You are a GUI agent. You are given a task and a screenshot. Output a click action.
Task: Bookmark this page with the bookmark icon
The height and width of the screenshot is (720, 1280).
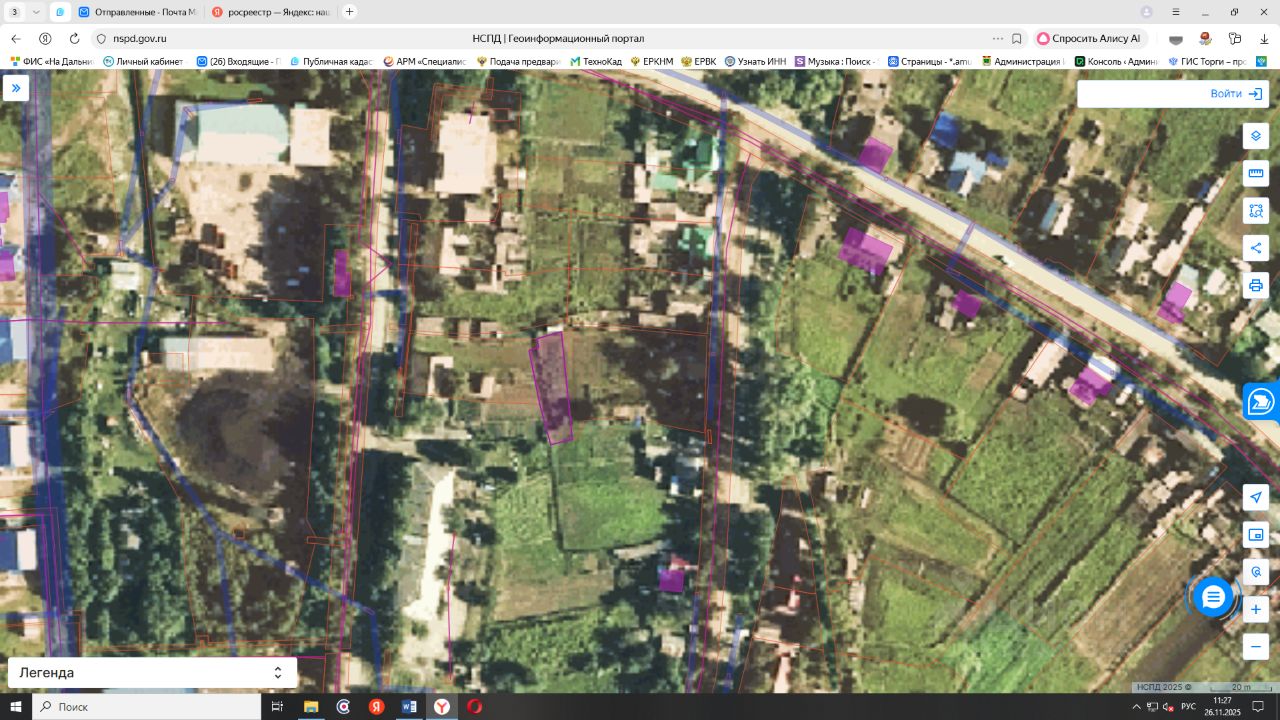click(1017, 38)
